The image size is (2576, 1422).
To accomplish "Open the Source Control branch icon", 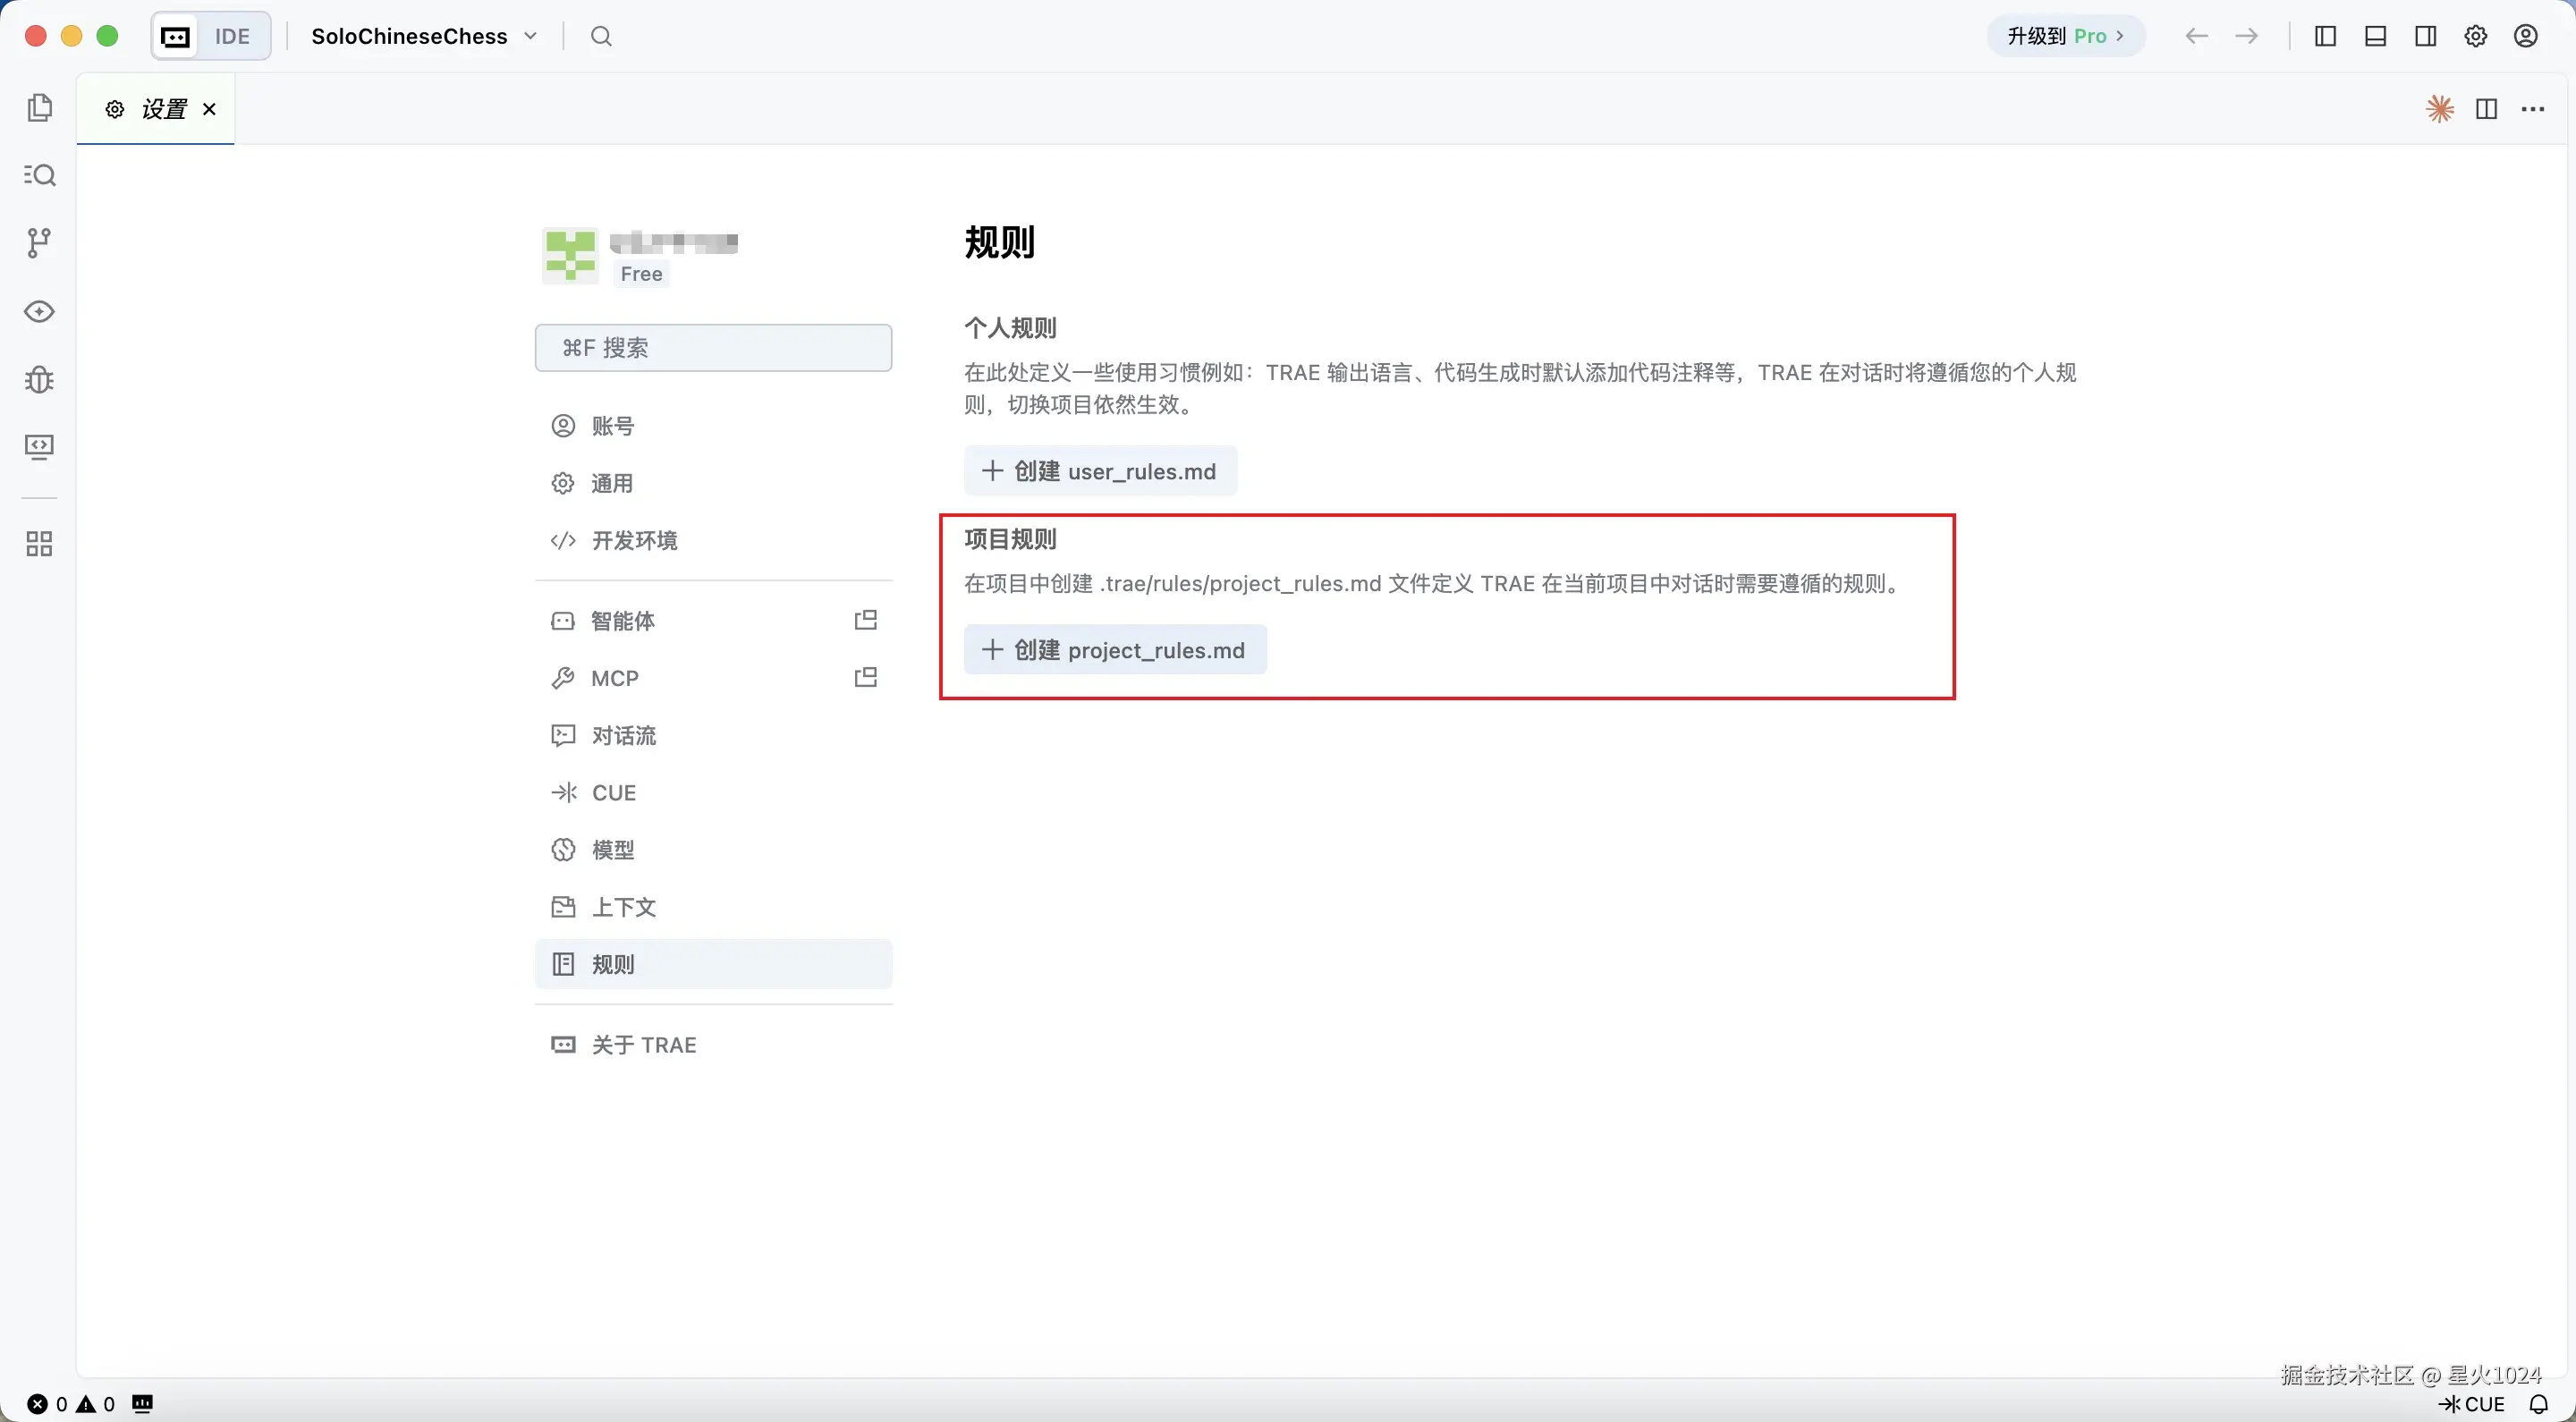I will click(x=39, y=242).
